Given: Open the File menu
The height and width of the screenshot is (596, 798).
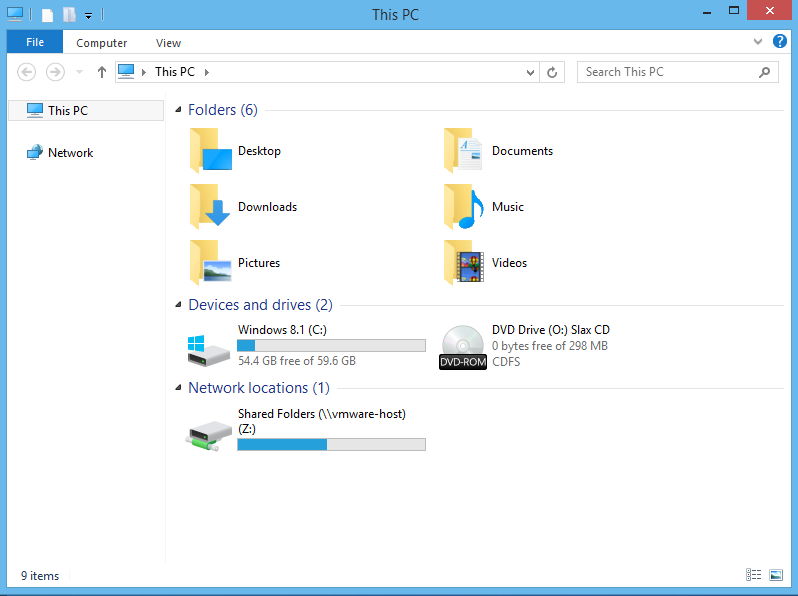Looking at the screenshot, I should point(35,43).
